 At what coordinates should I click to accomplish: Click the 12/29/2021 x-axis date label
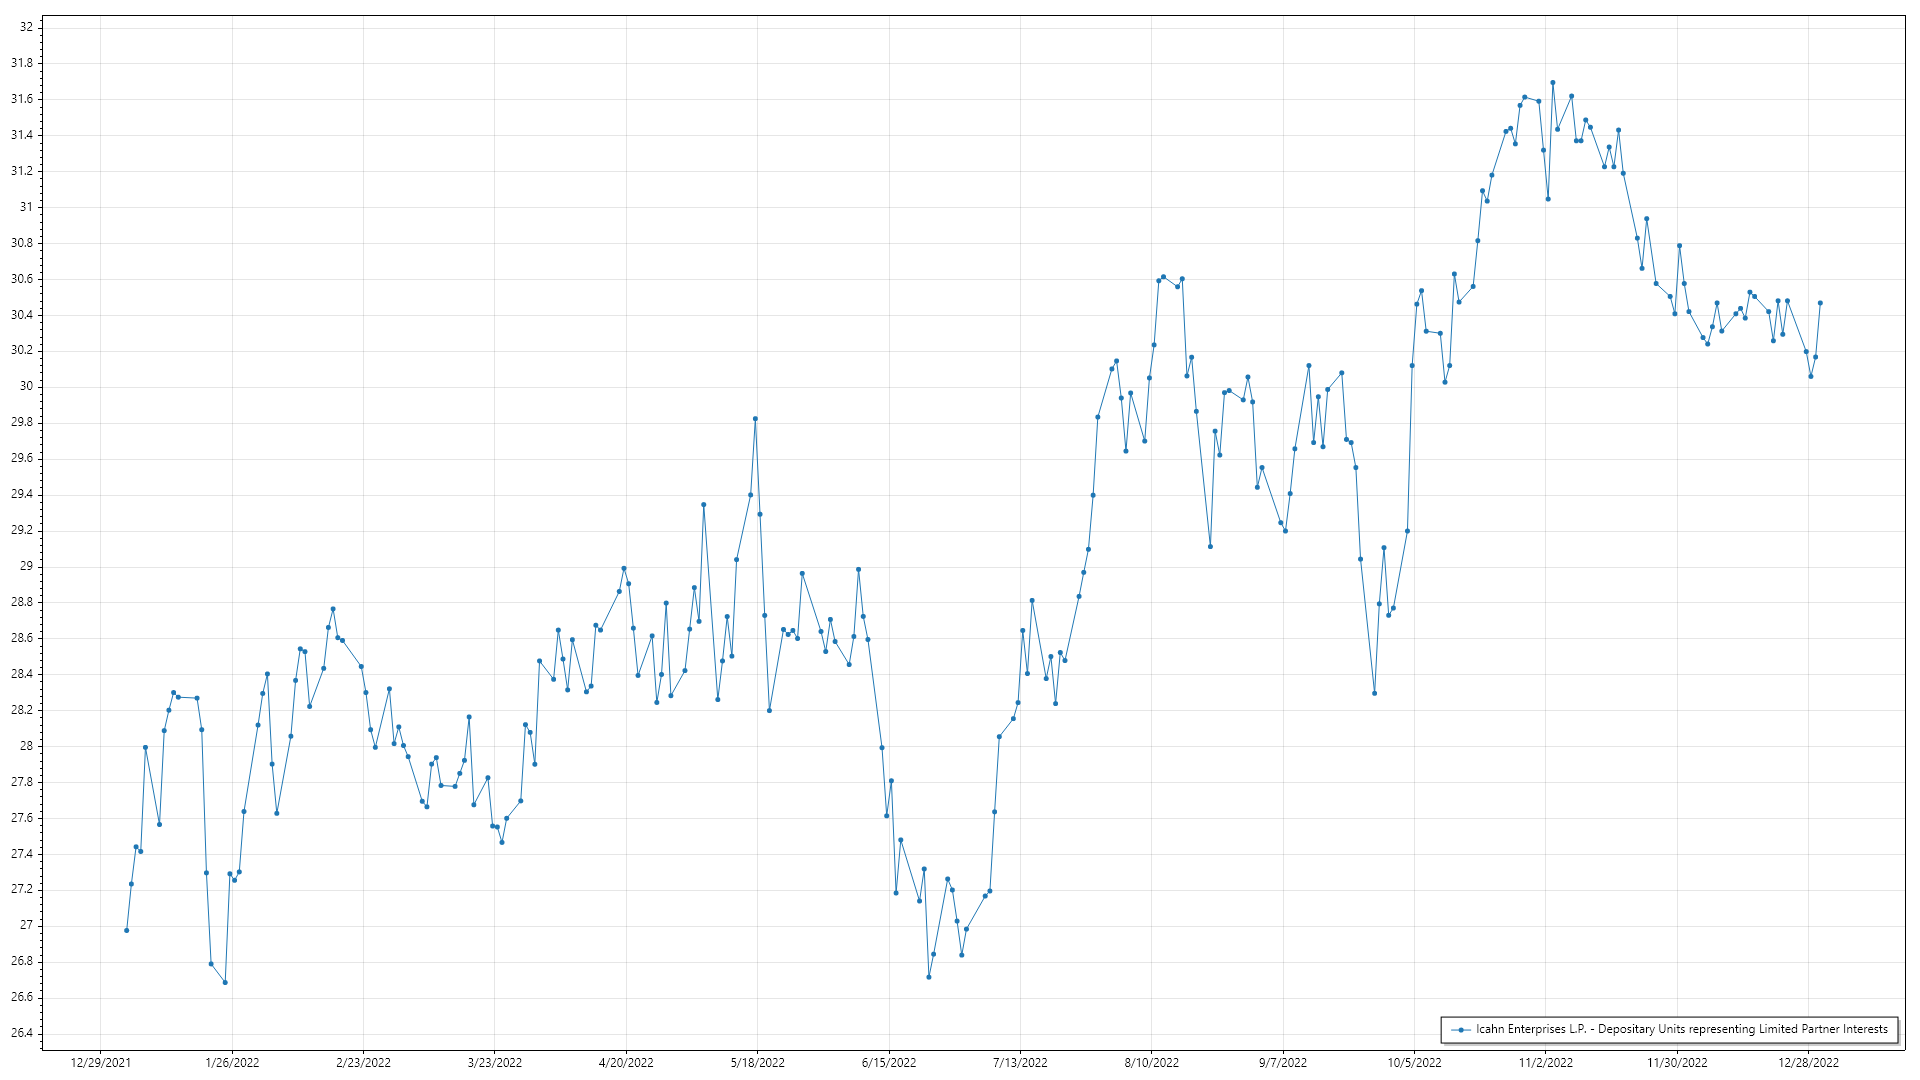(101, 1062)
